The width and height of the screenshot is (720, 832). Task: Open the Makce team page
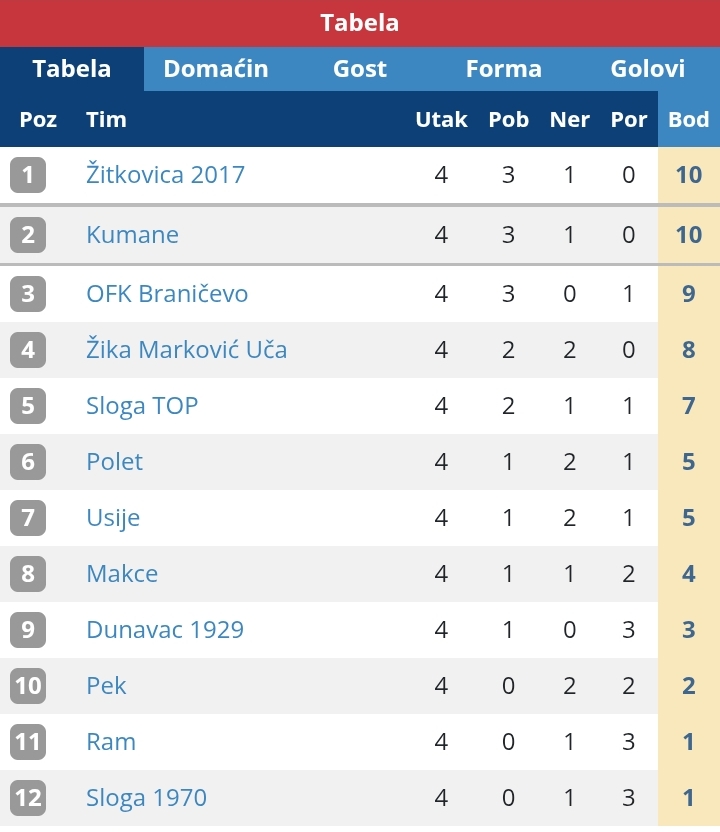pos(122,574)
